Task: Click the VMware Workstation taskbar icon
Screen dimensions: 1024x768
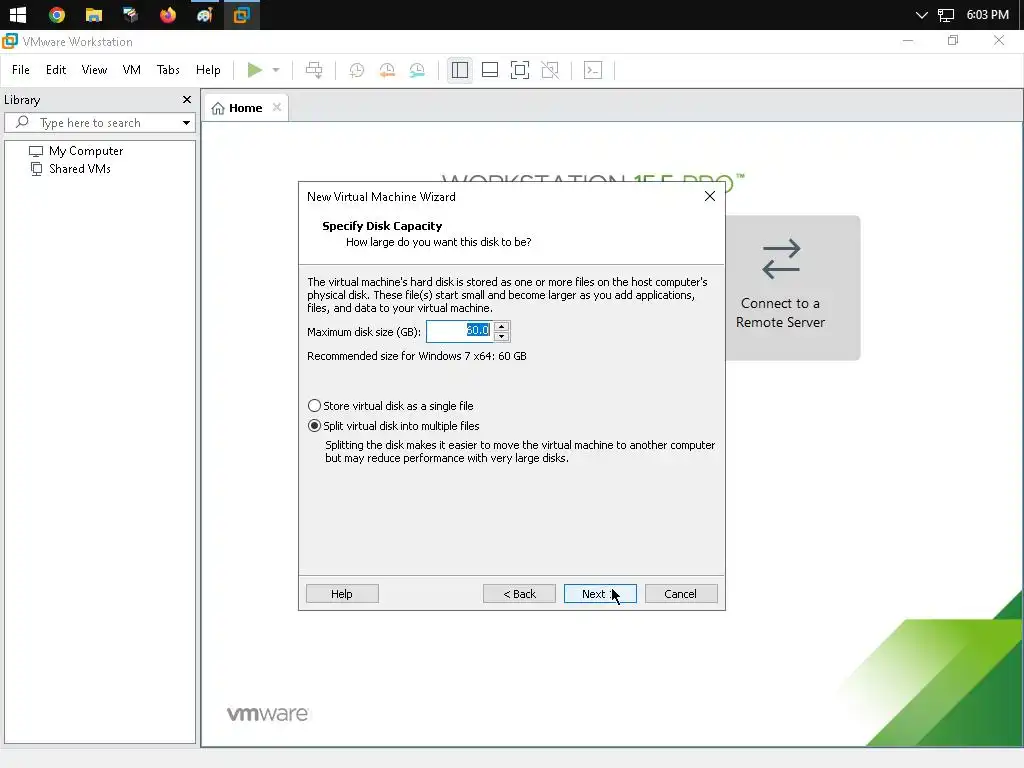Action: [242, 14]
